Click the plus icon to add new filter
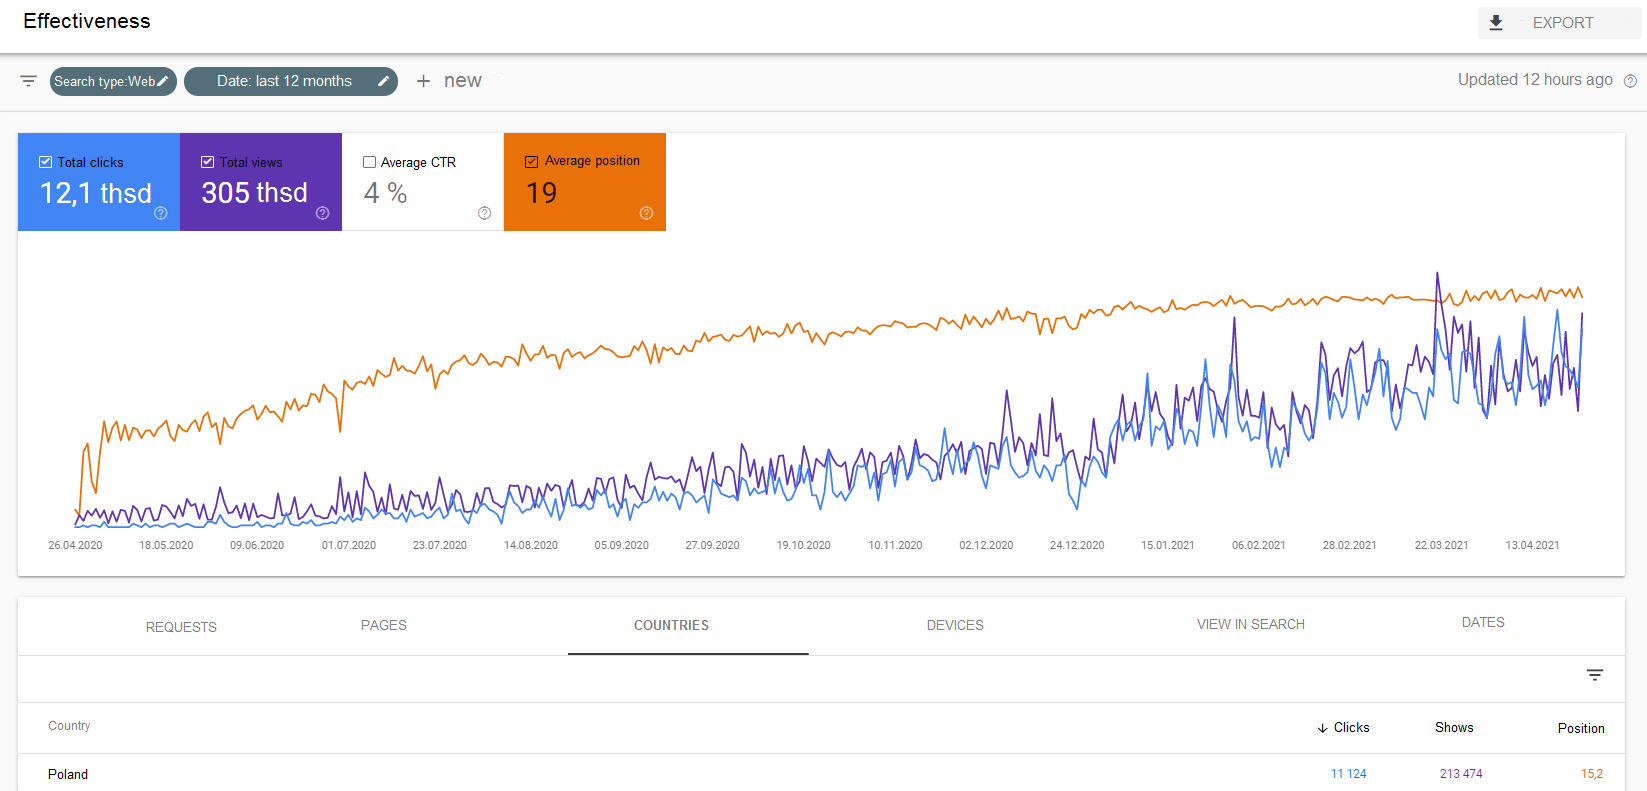1647x791 pixels. [423, 81]
